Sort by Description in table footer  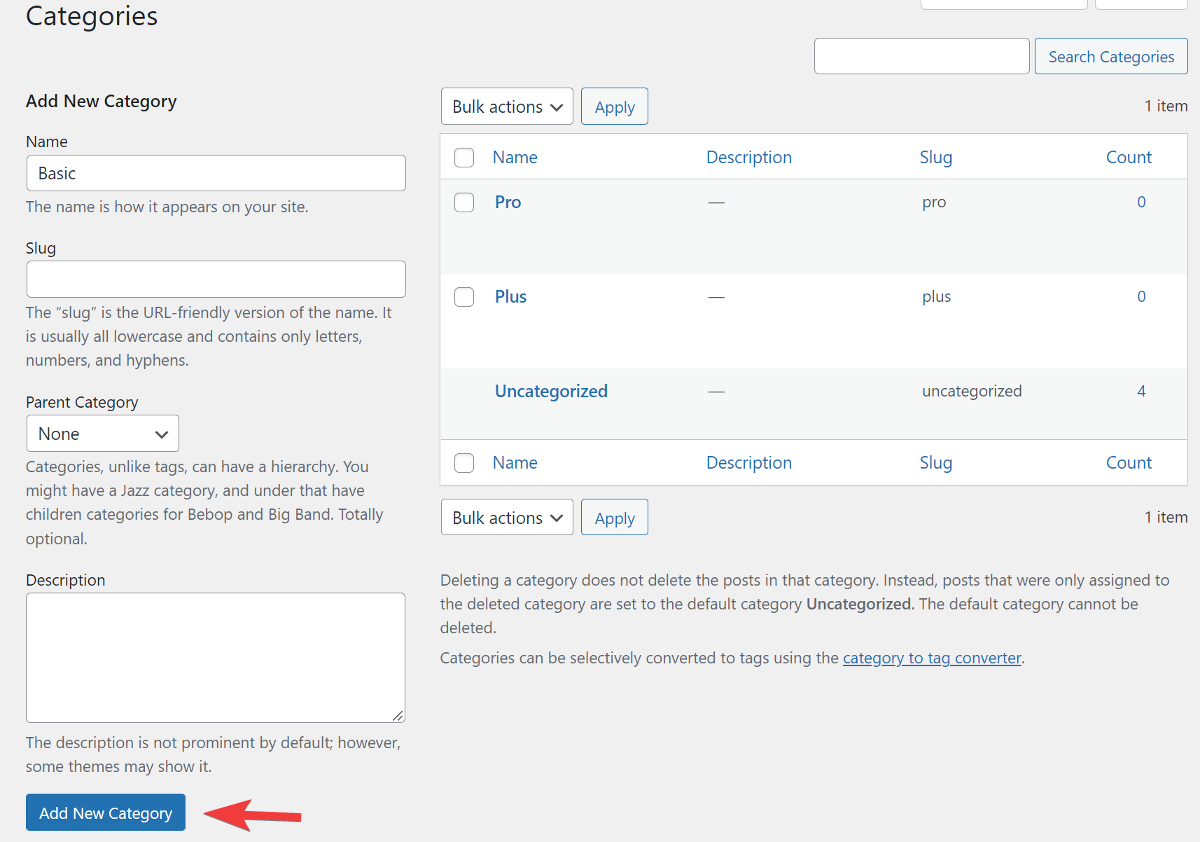click(x=749, y=463)
